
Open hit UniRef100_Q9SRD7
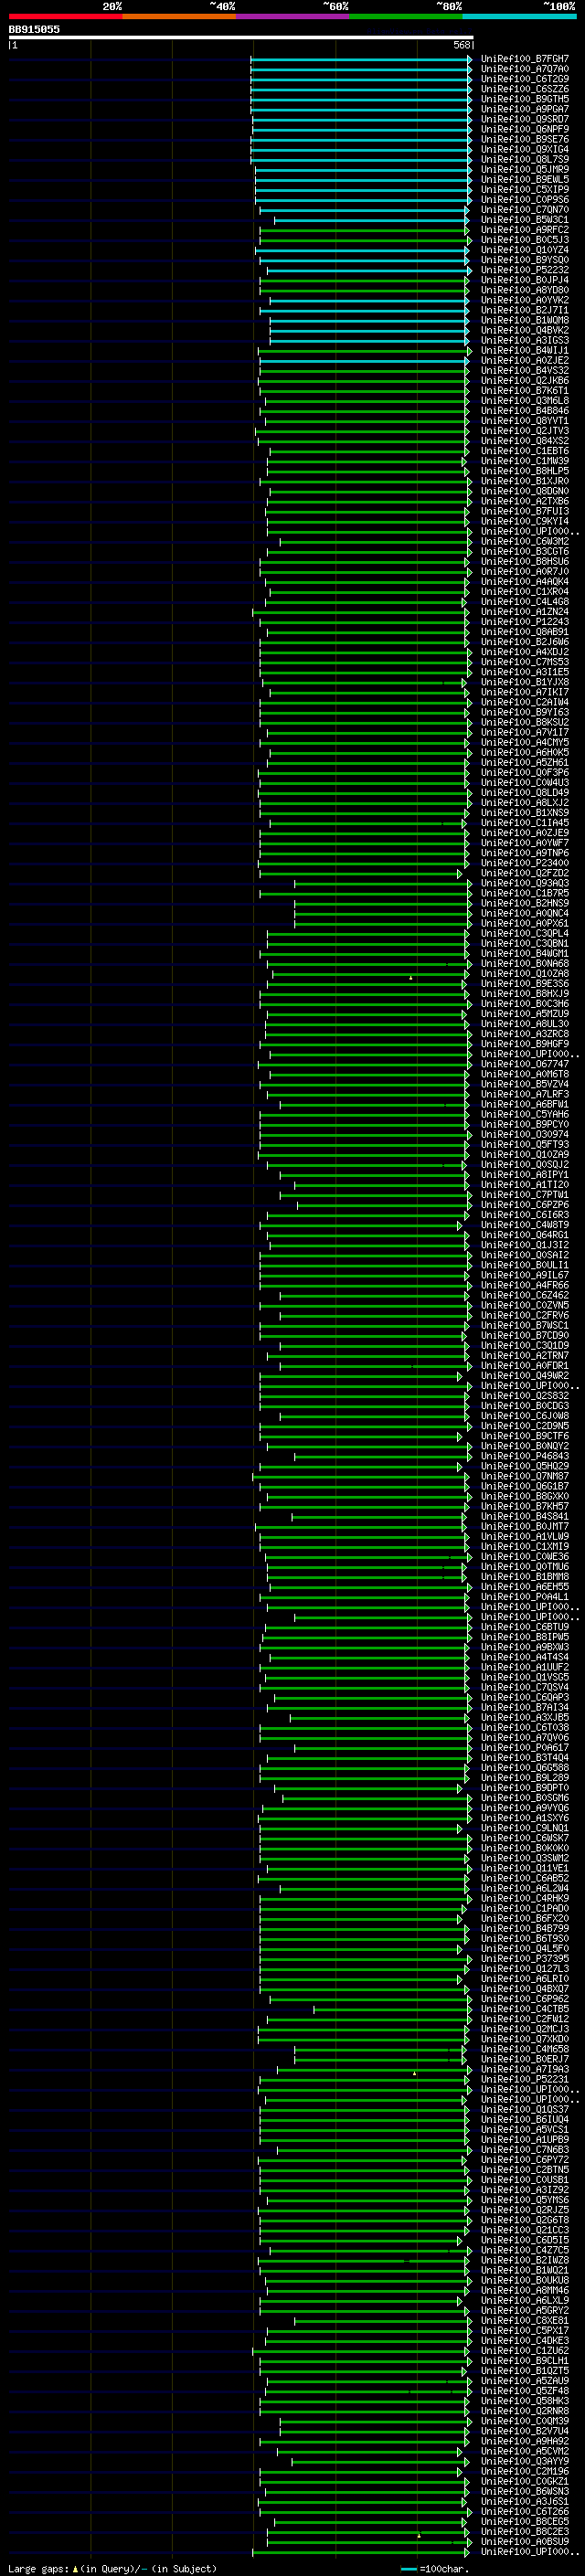point(525,119)
